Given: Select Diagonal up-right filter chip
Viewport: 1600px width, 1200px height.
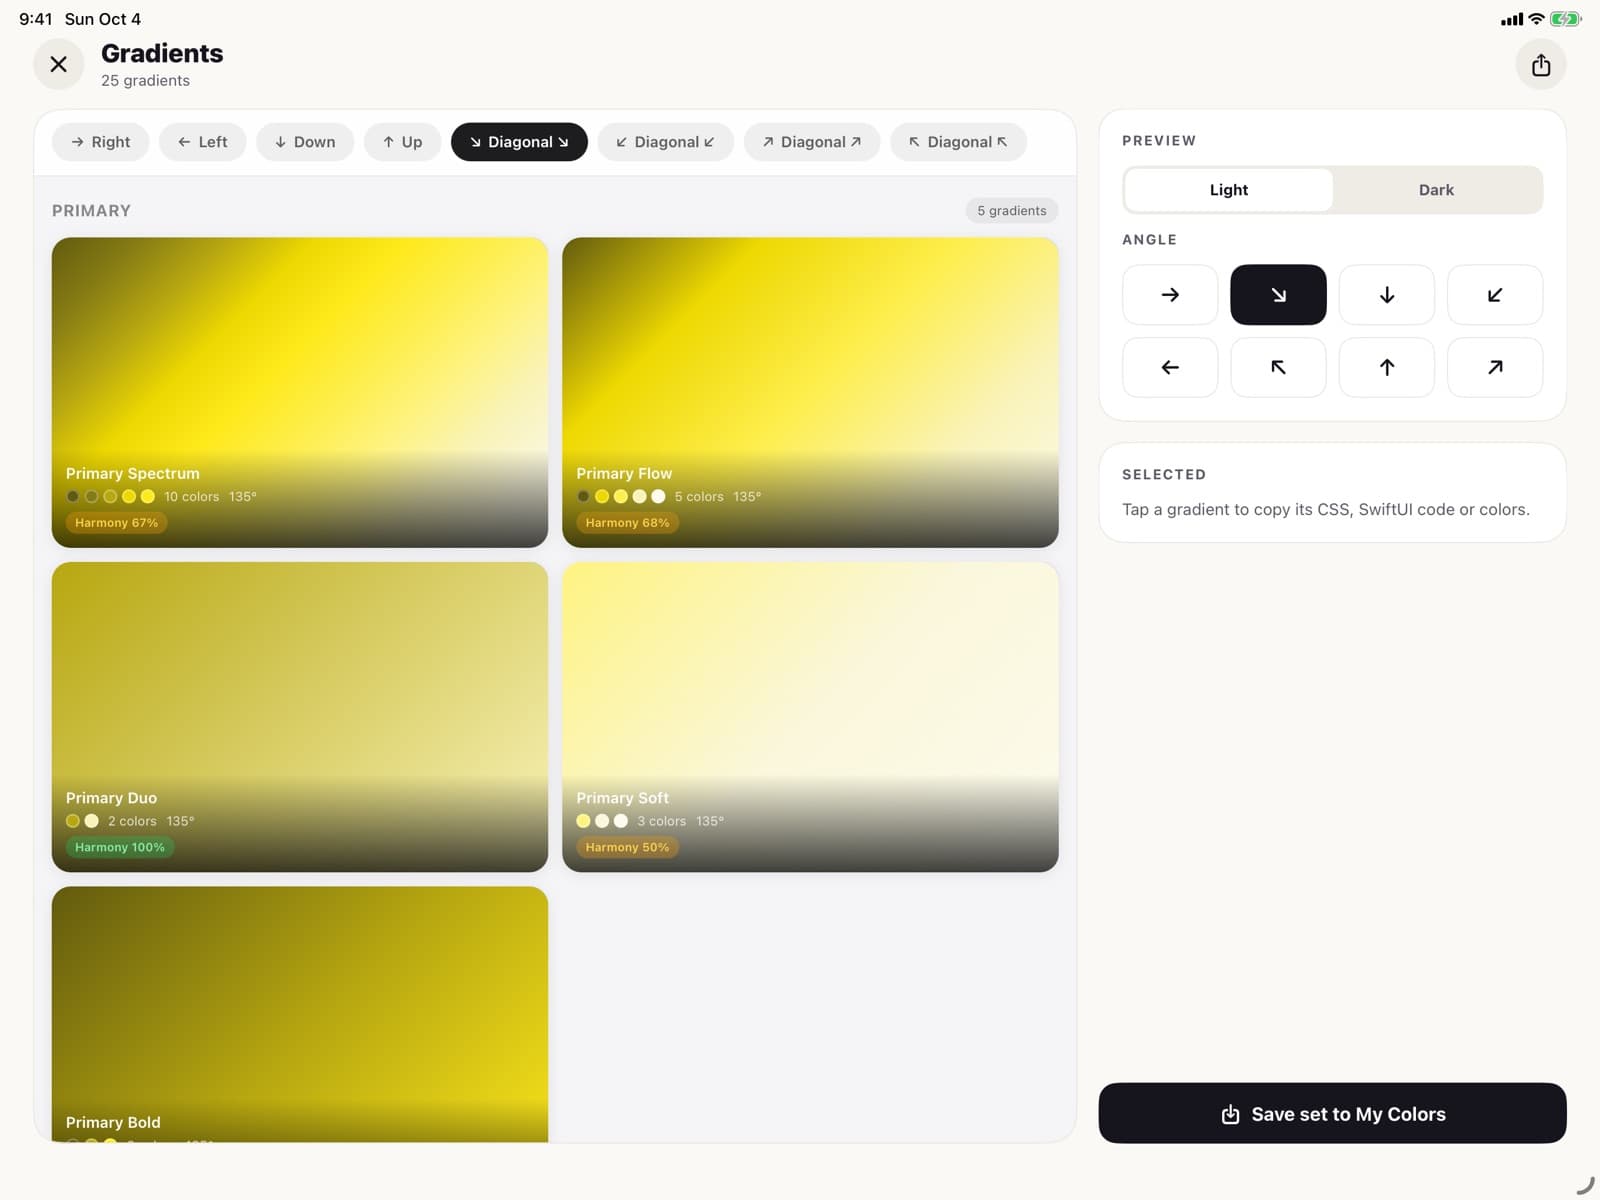Looking at the screenshot, I should pos(812,142).
